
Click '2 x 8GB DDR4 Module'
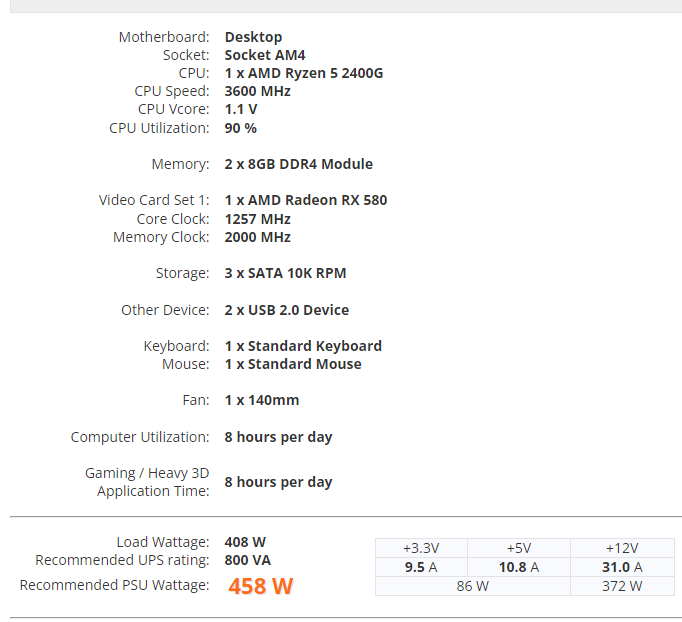click(298, 164)
